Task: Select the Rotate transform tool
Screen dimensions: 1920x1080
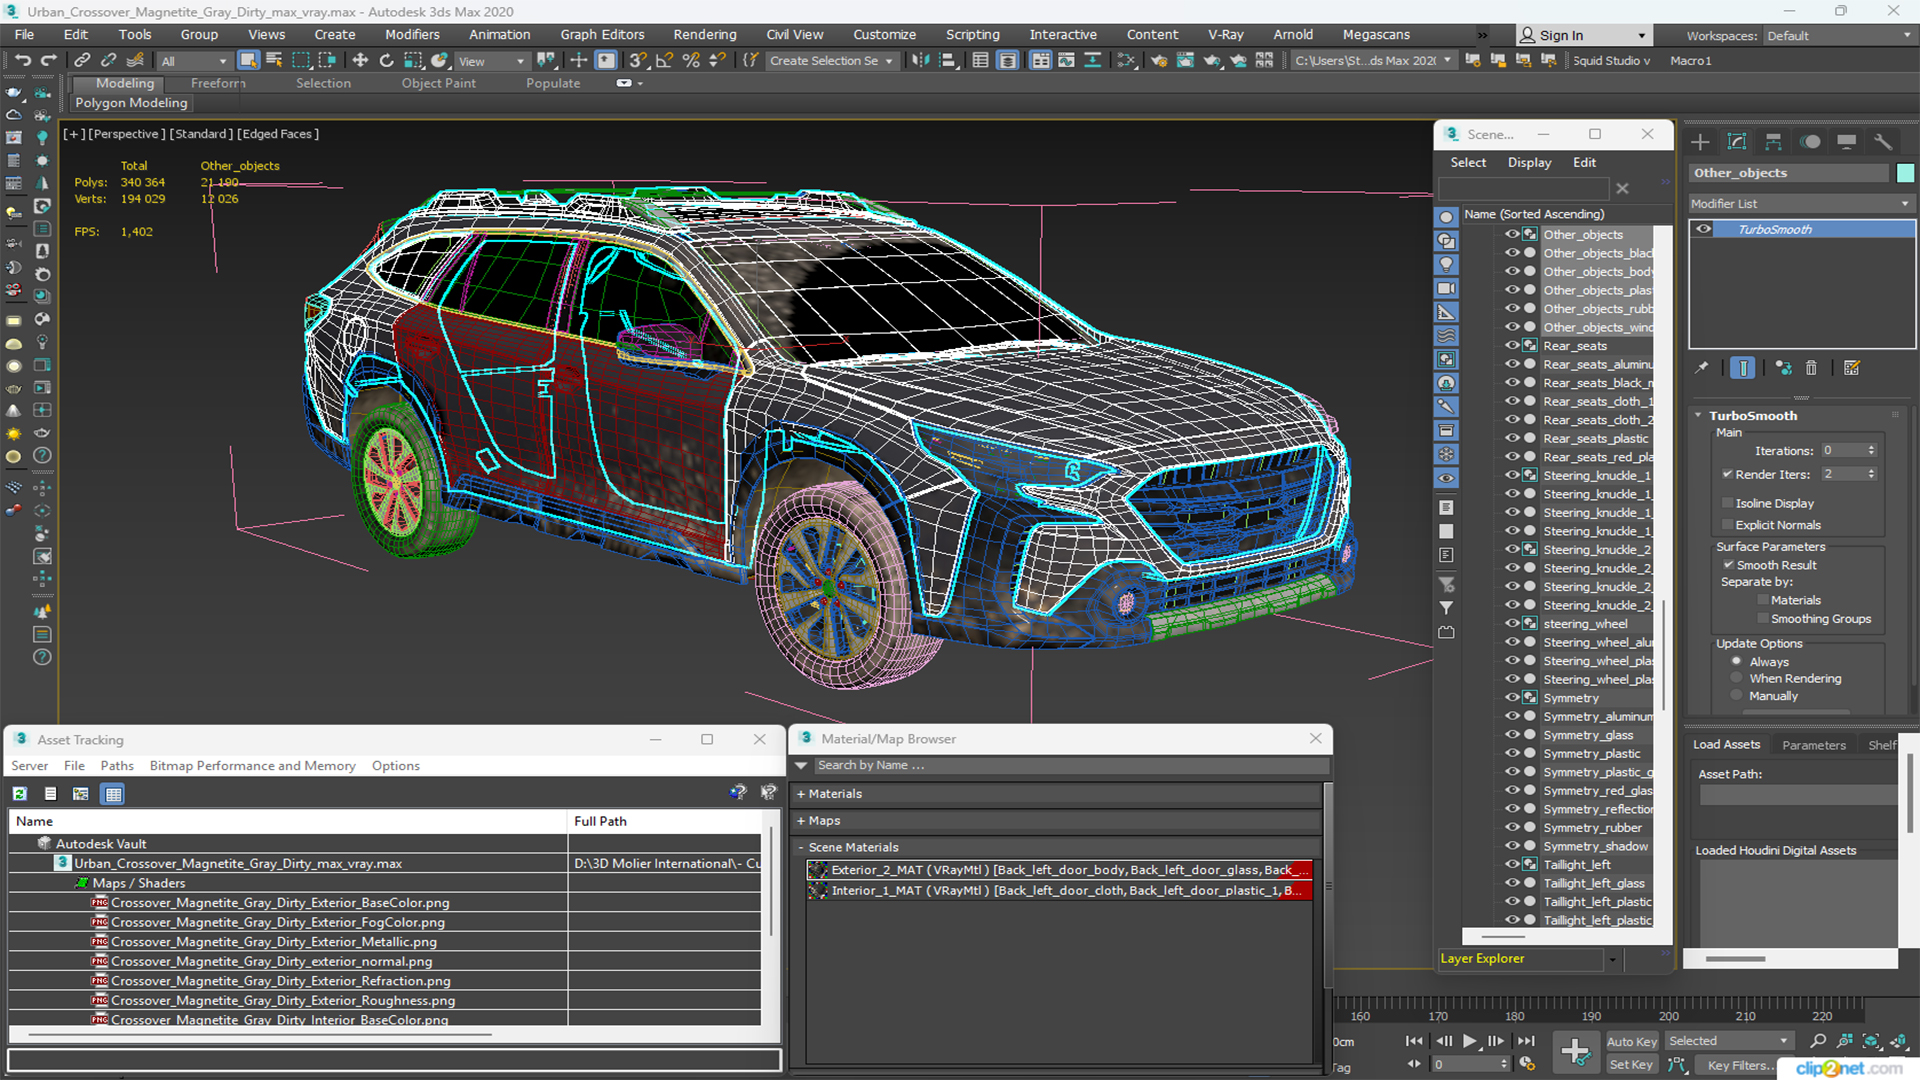Action: point(386,61)
